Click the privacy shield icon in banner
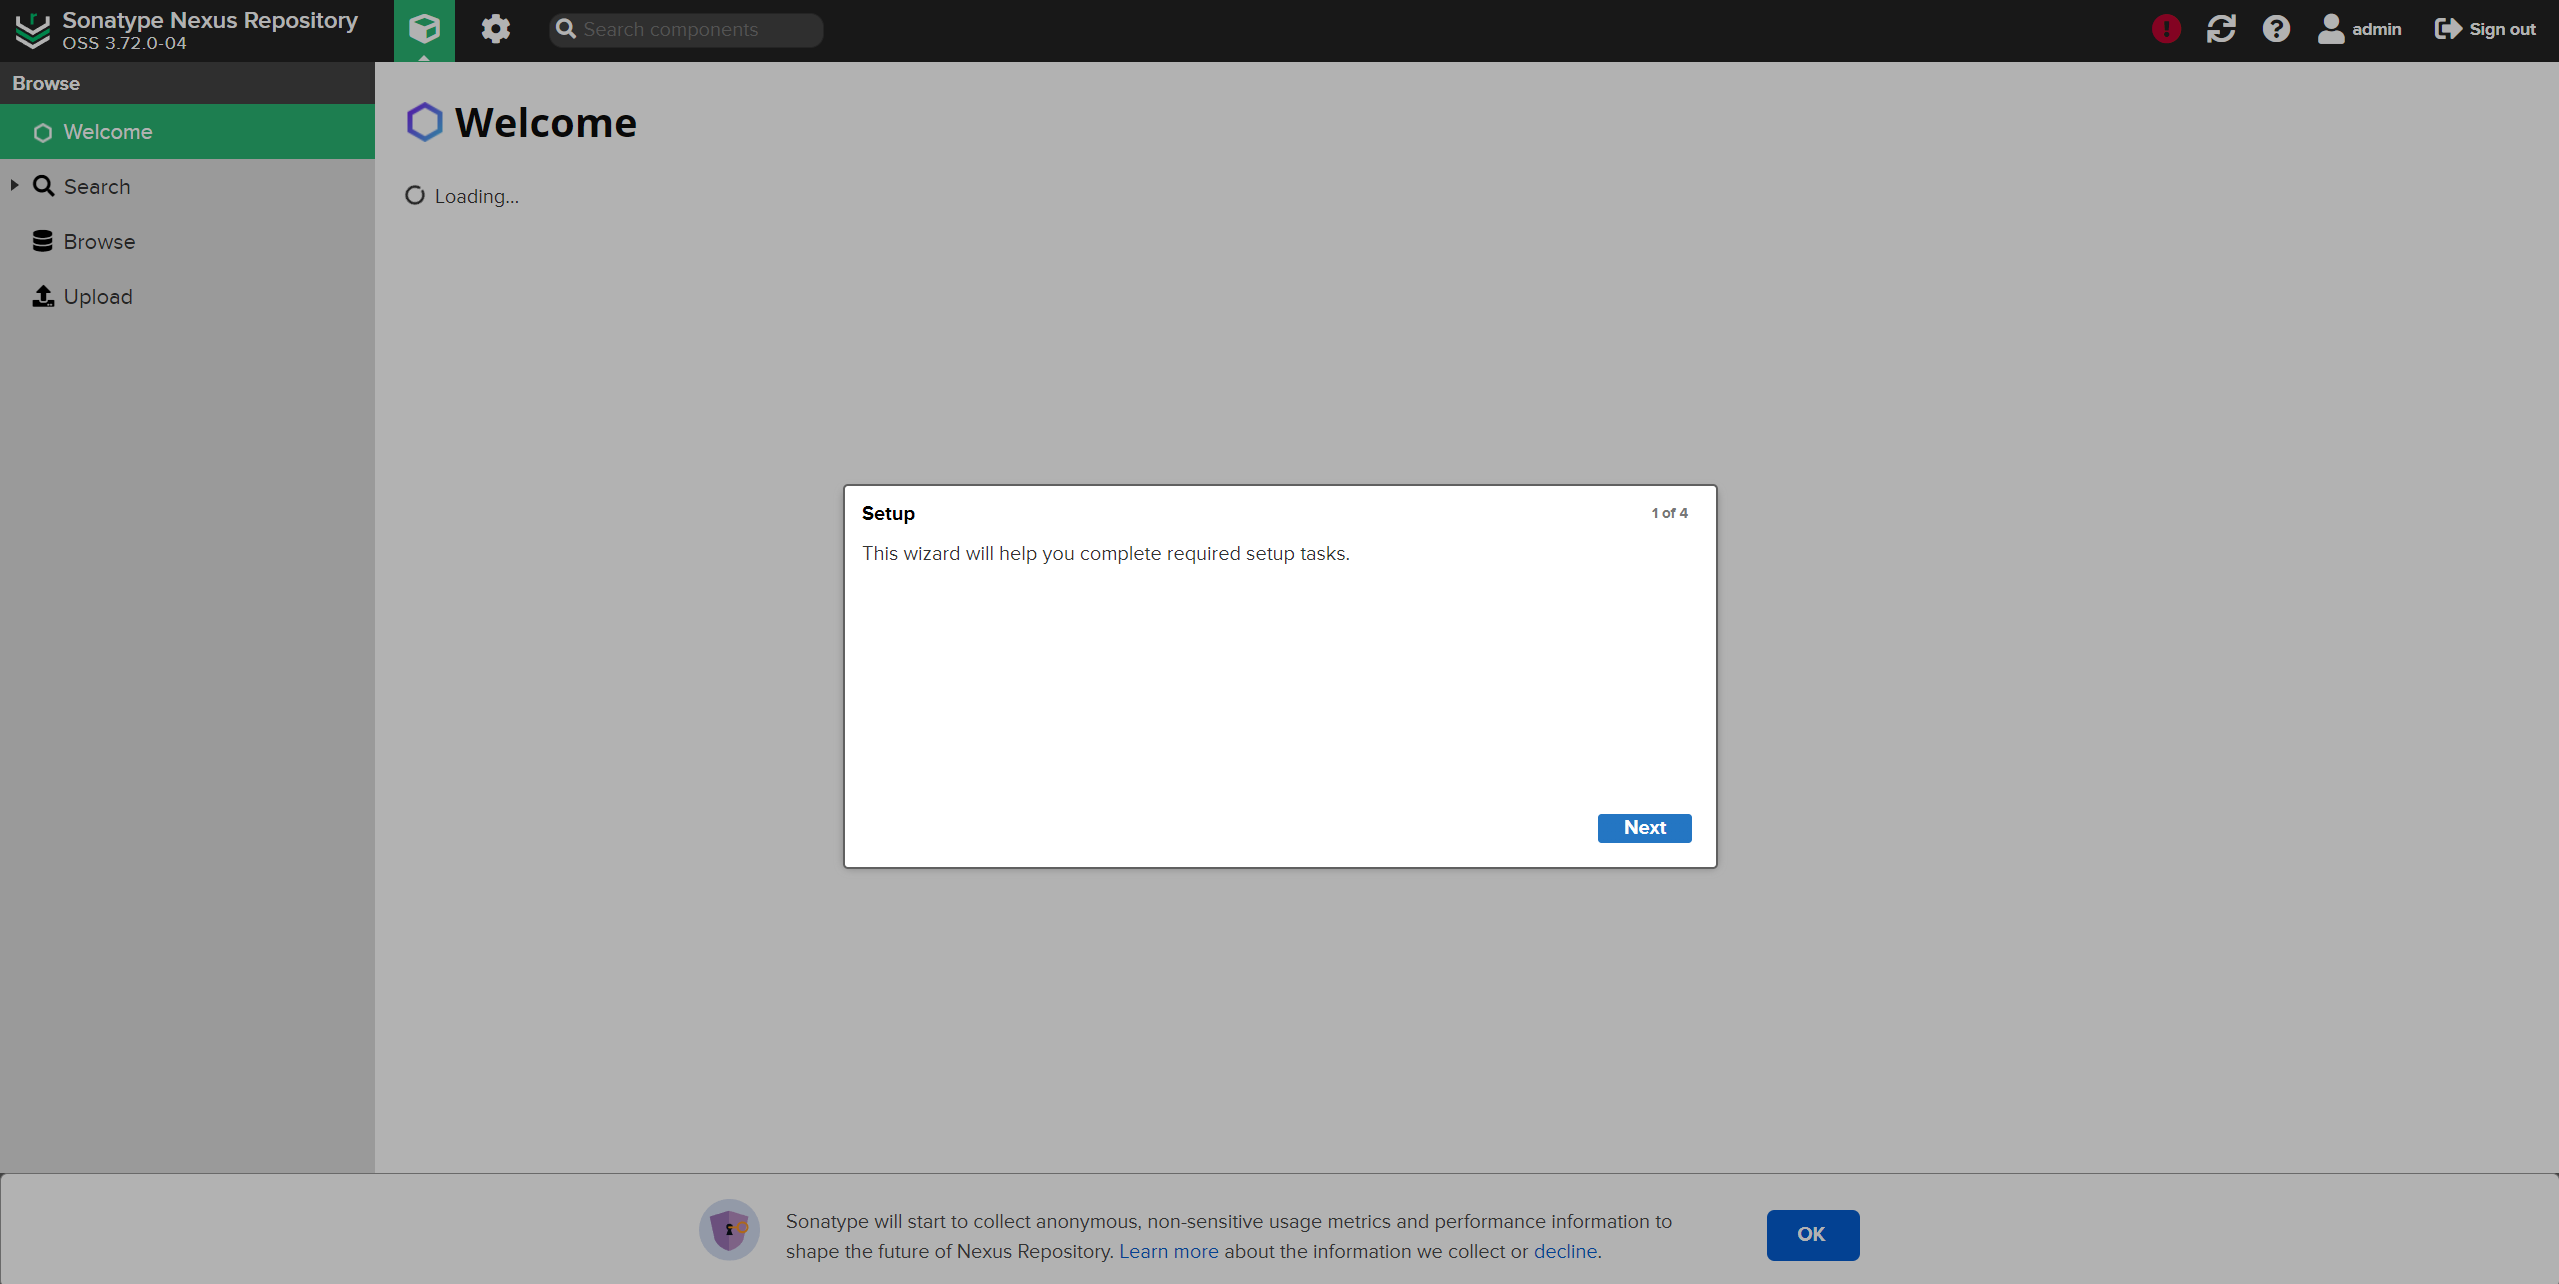Viewport: 2559px width, 1284px height. click(x=729, y=1229)
